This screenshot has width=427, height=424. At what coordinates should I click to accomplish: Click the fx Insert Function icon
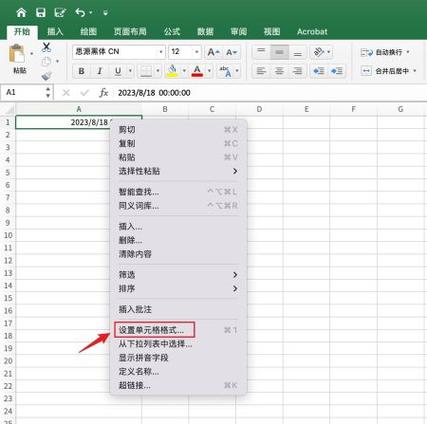[x=104, y=93]
